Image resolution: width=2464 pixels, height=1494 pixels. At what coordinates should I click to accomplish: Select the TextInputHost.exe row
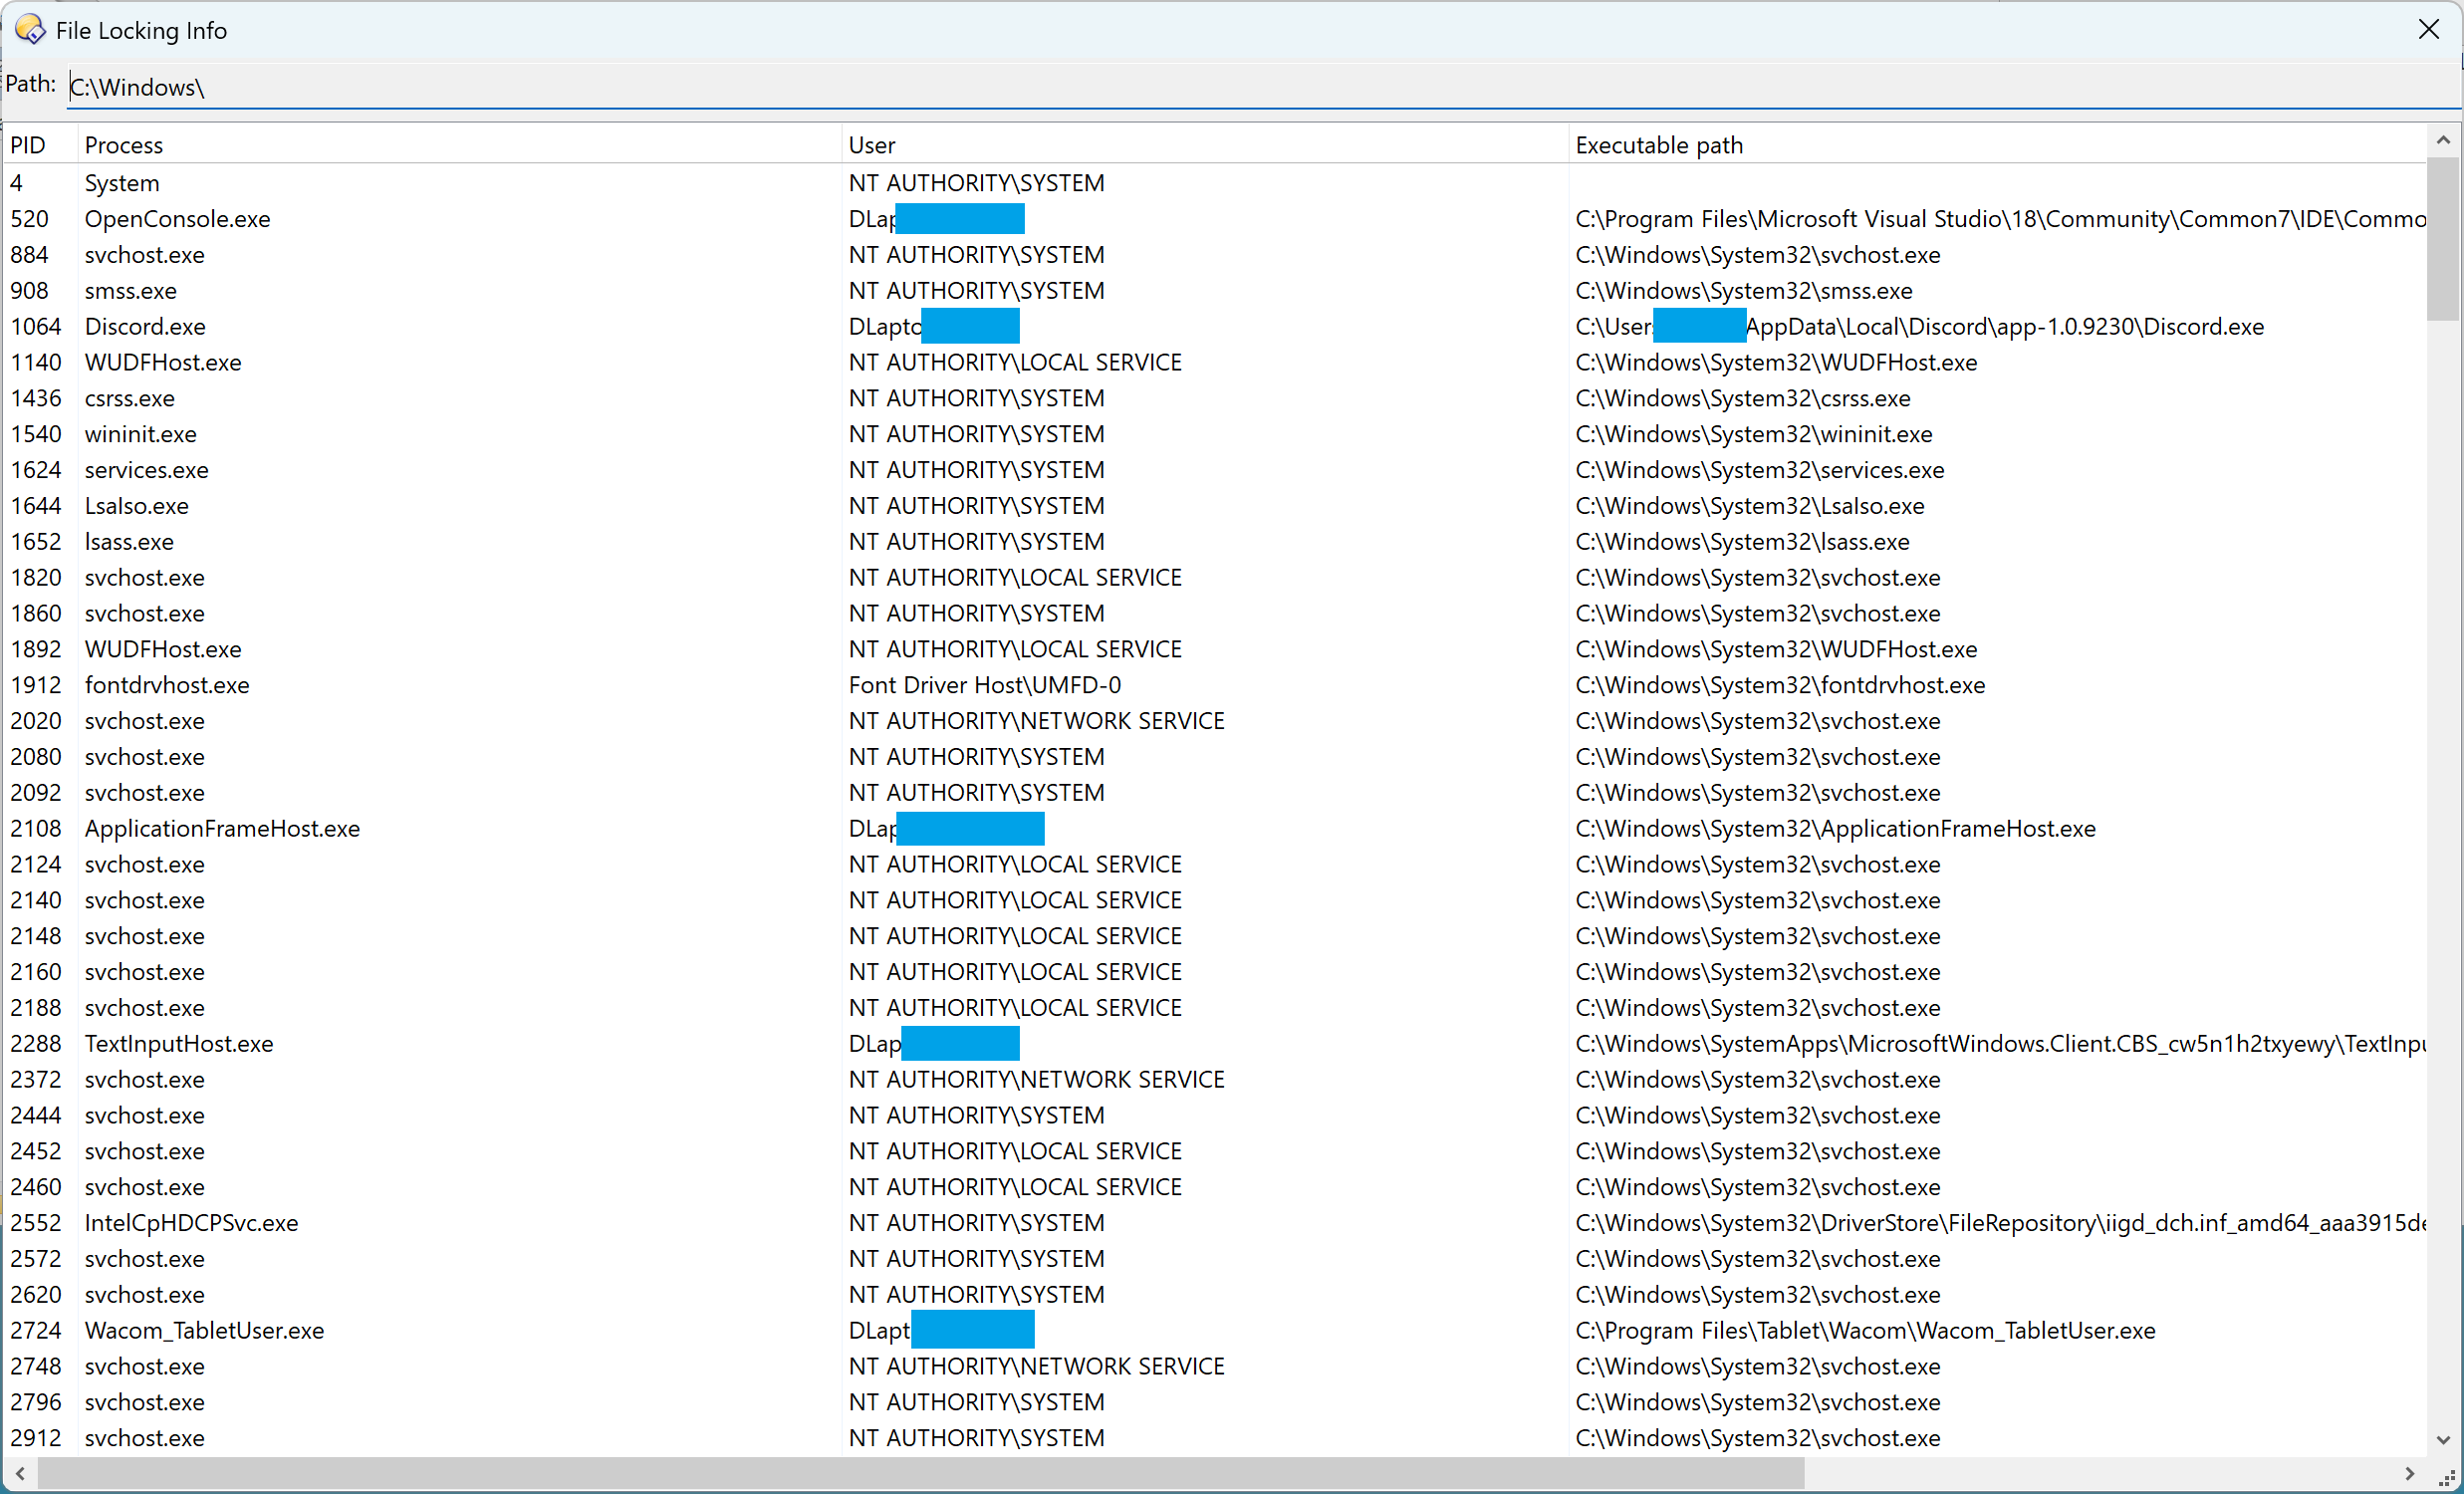179,1044
